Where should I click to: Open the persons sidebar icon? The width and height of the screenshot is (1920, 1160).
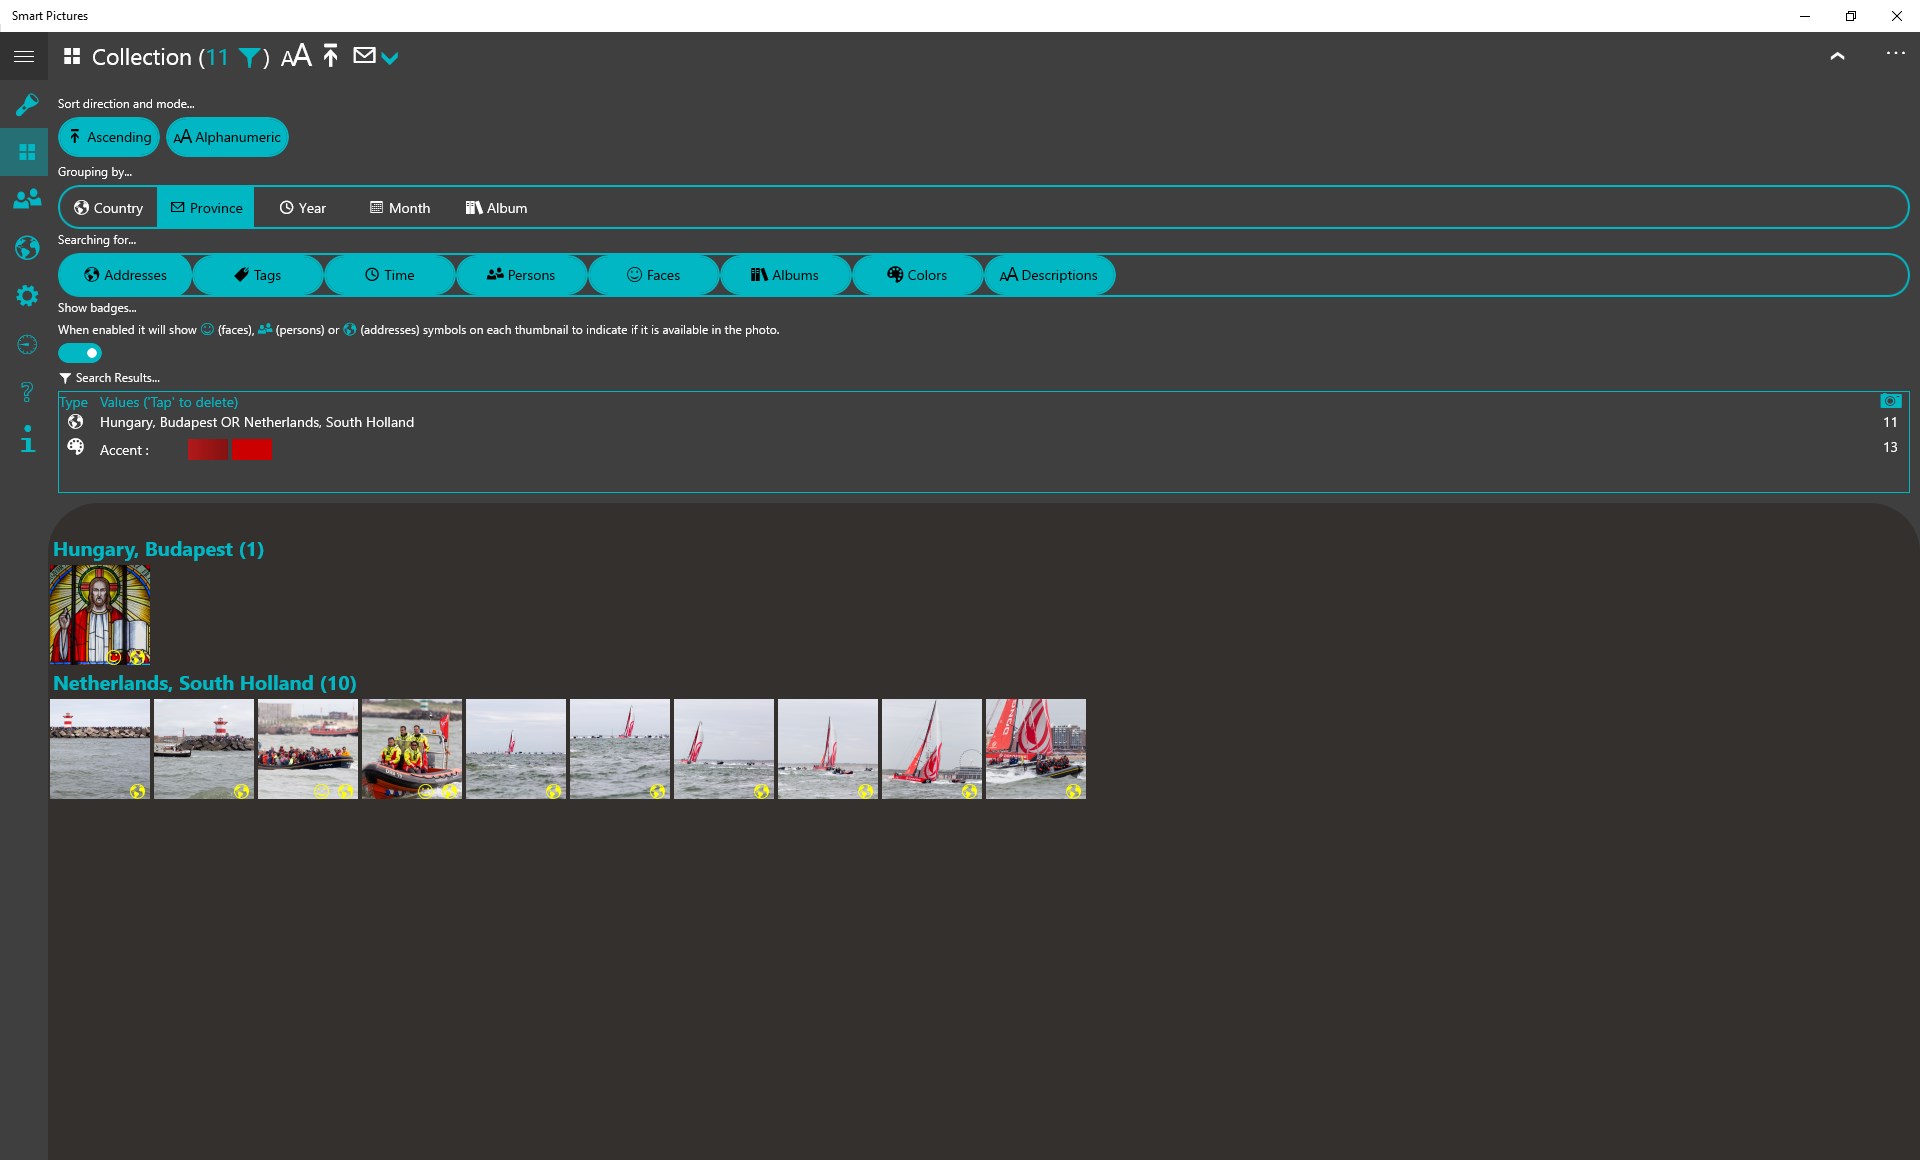point(27,199)
